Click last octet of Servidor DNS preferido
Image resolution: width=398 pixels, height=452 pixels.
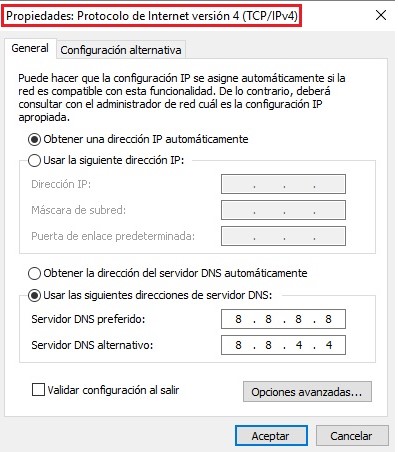click(328, 319)
